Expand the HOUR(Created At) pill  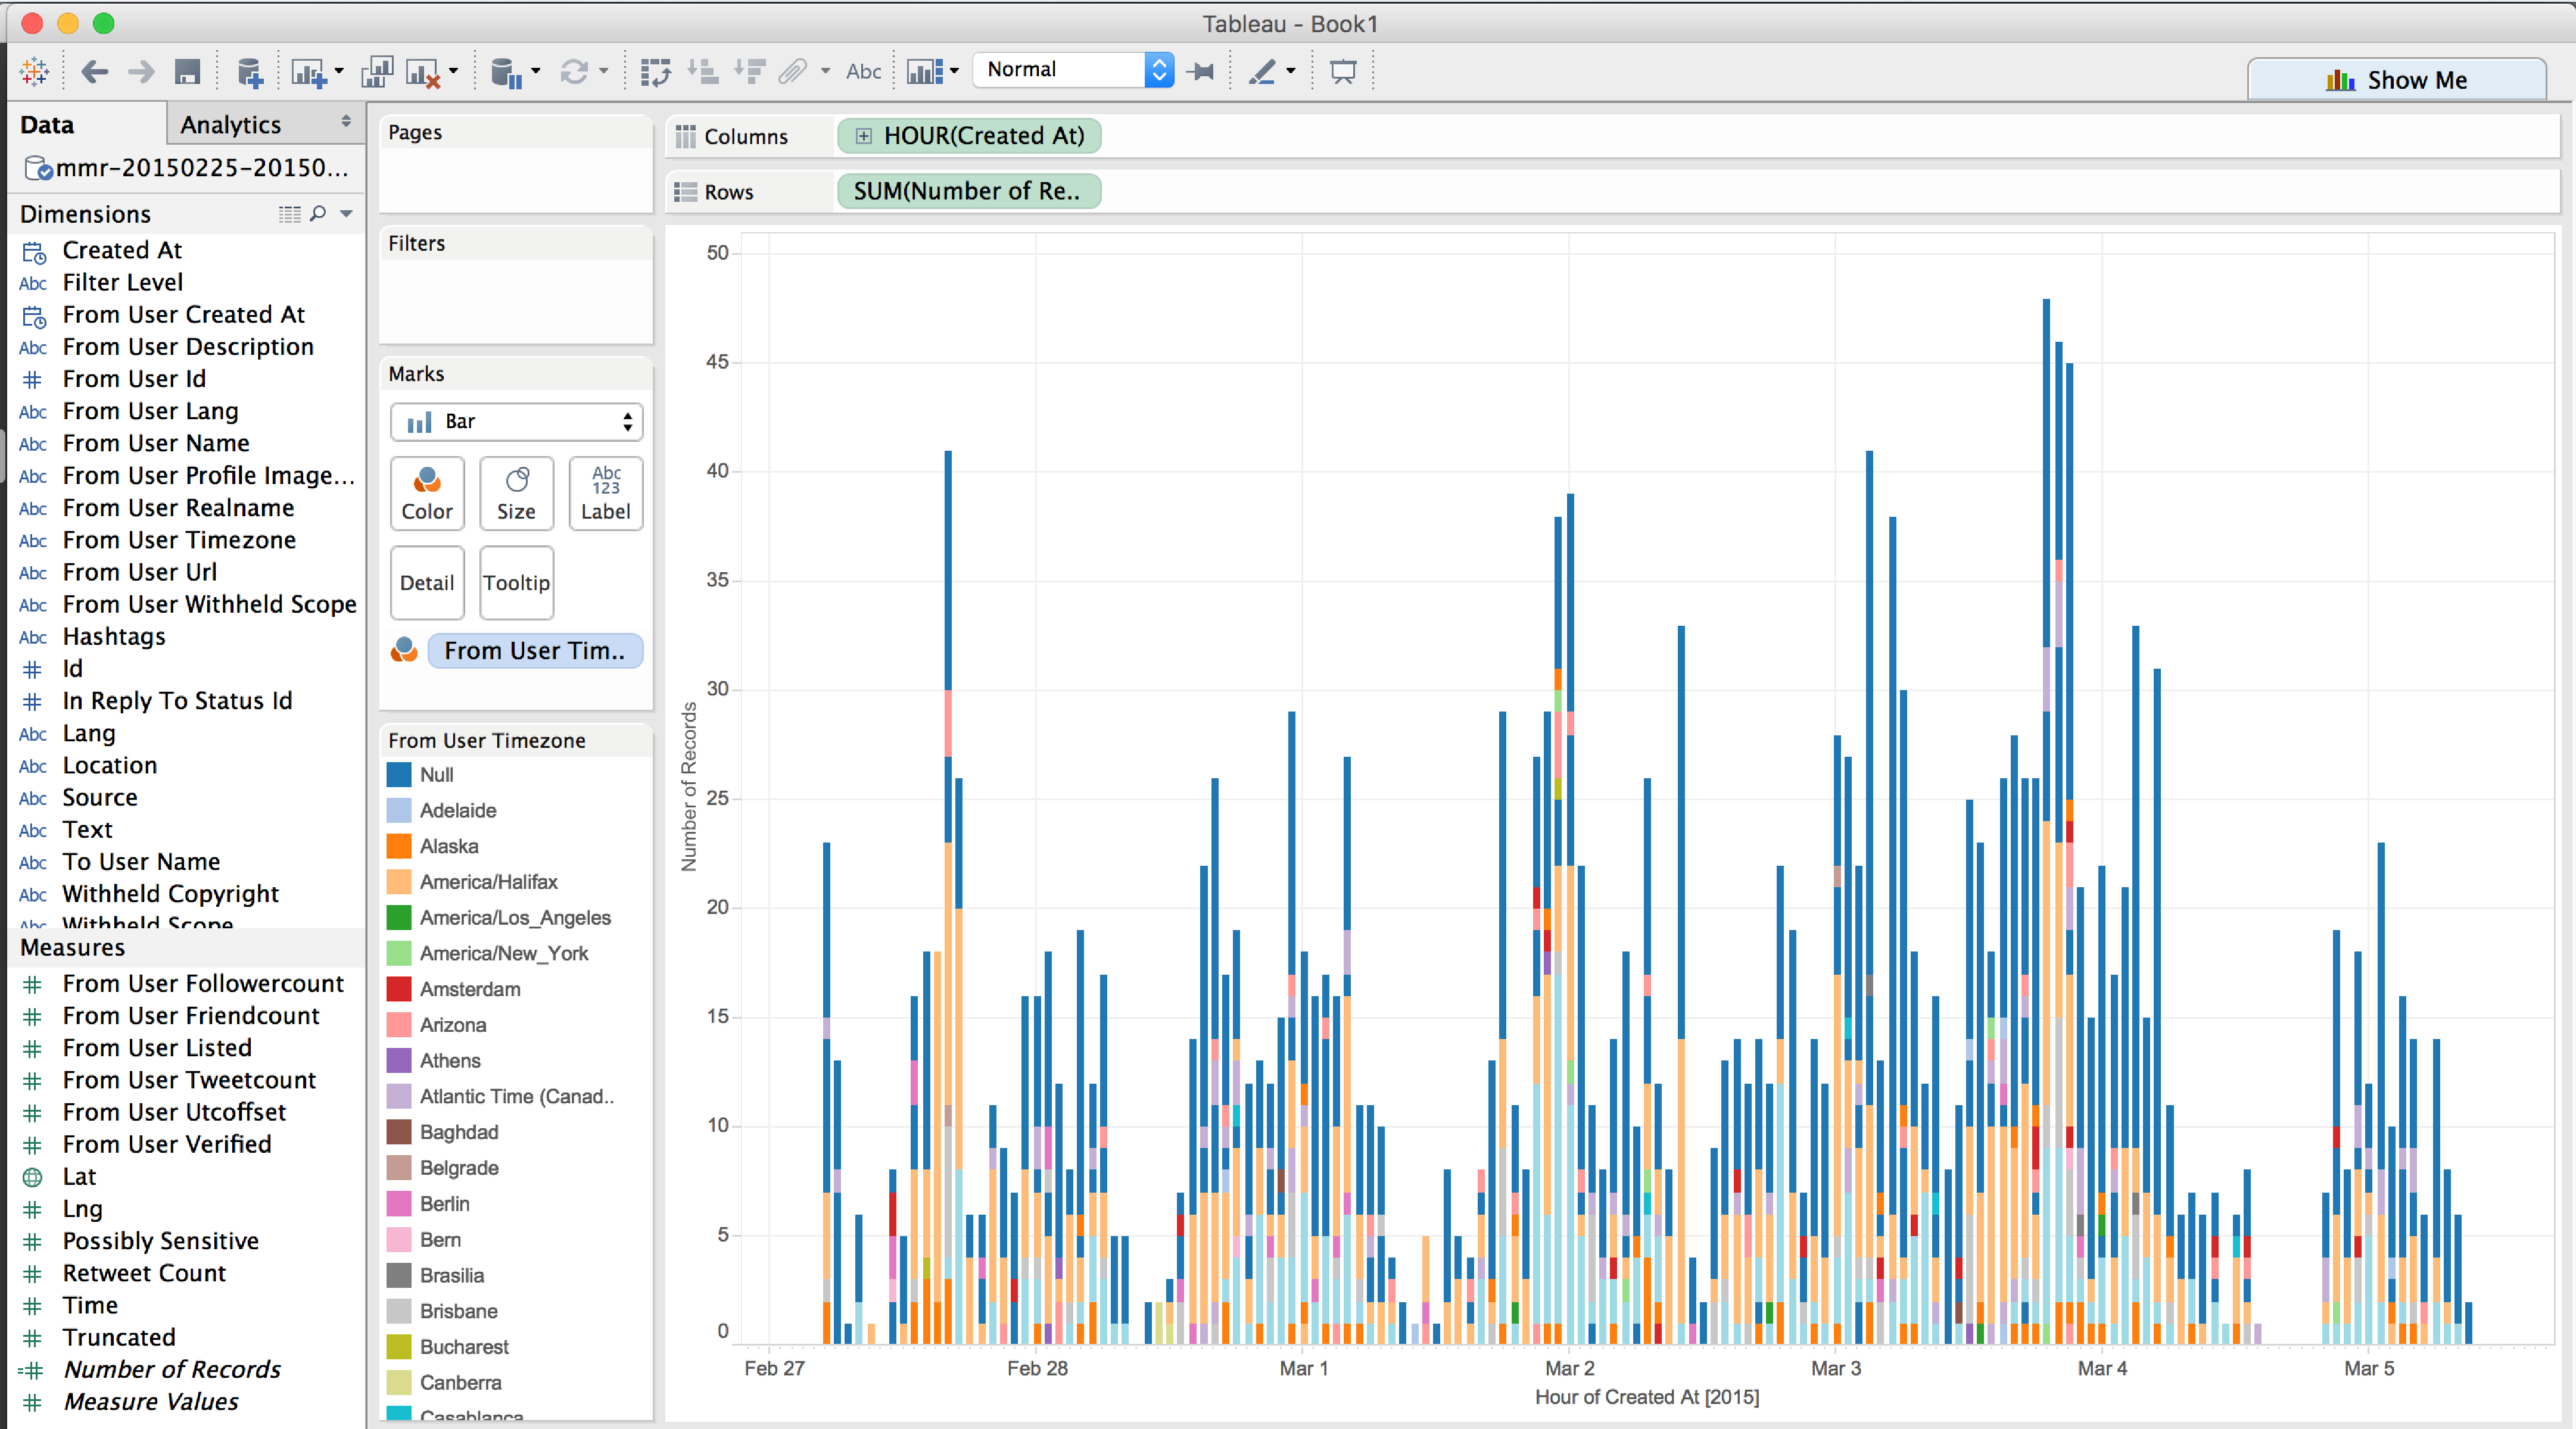tap(863, 136)
